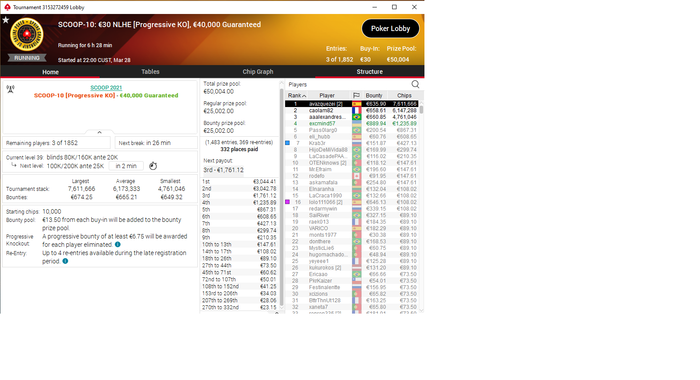Click the broadcast antenna icon
Screen dimensions: 700x380
tap(11, 89)
